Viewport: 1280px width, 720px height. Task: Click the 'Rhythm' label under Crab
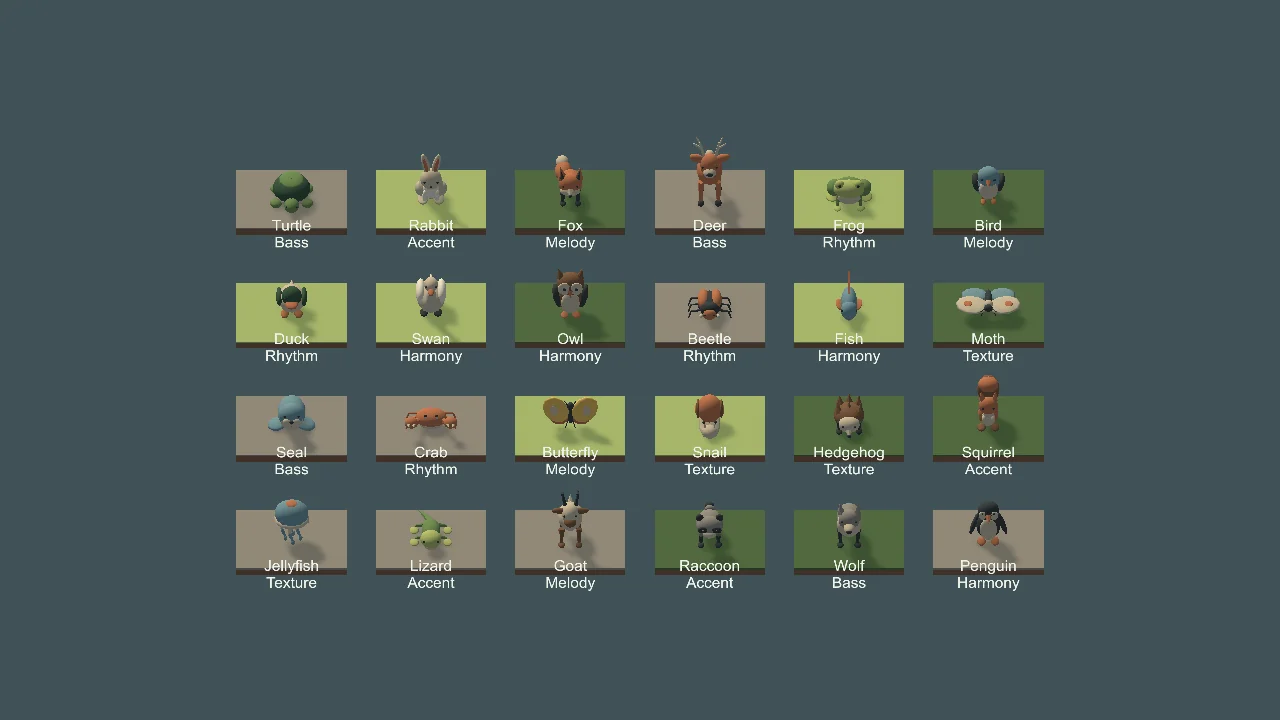click(431, 469)
